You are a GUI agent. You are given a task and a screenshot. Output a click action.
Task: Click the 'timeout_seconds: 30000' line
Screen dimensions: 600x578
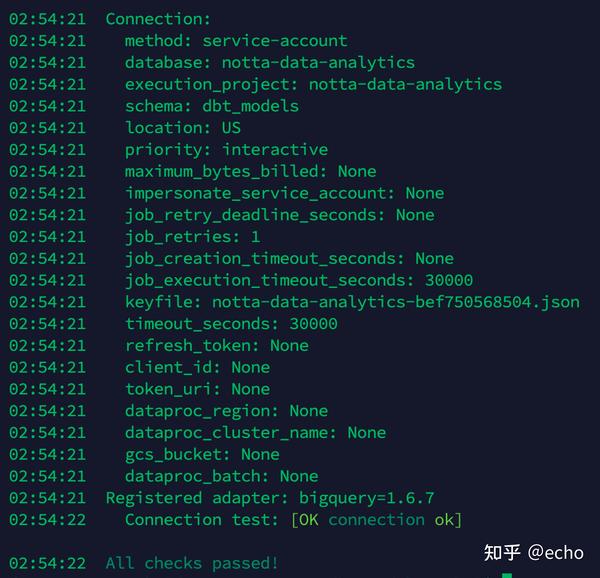click(x=231, y=324)
